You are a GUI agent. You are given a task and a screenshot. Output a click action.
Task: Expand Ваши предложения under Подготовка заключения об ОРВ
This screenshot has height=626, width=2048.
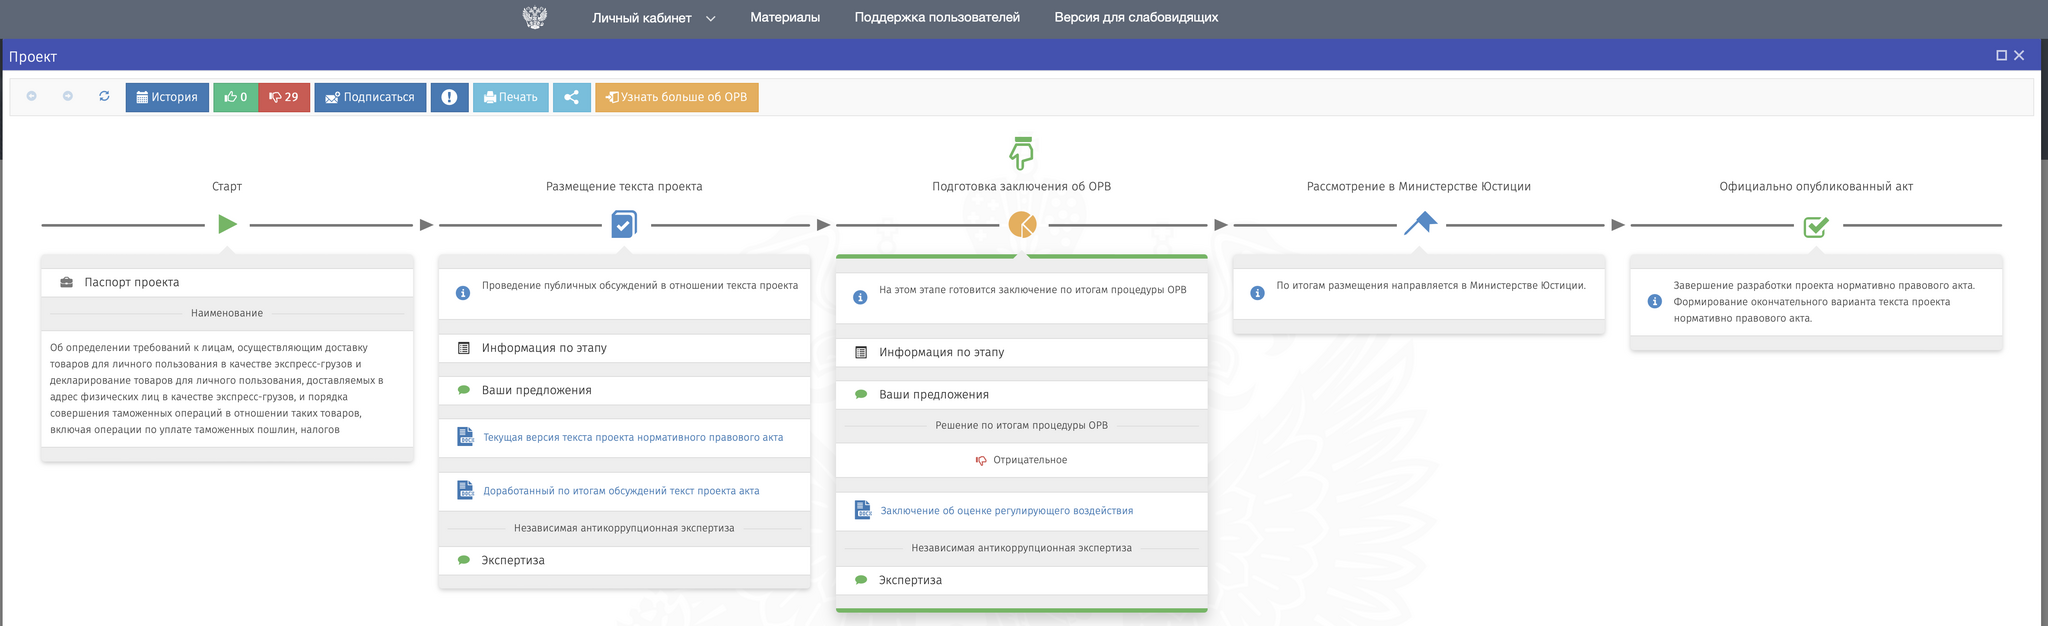[933, 395]
